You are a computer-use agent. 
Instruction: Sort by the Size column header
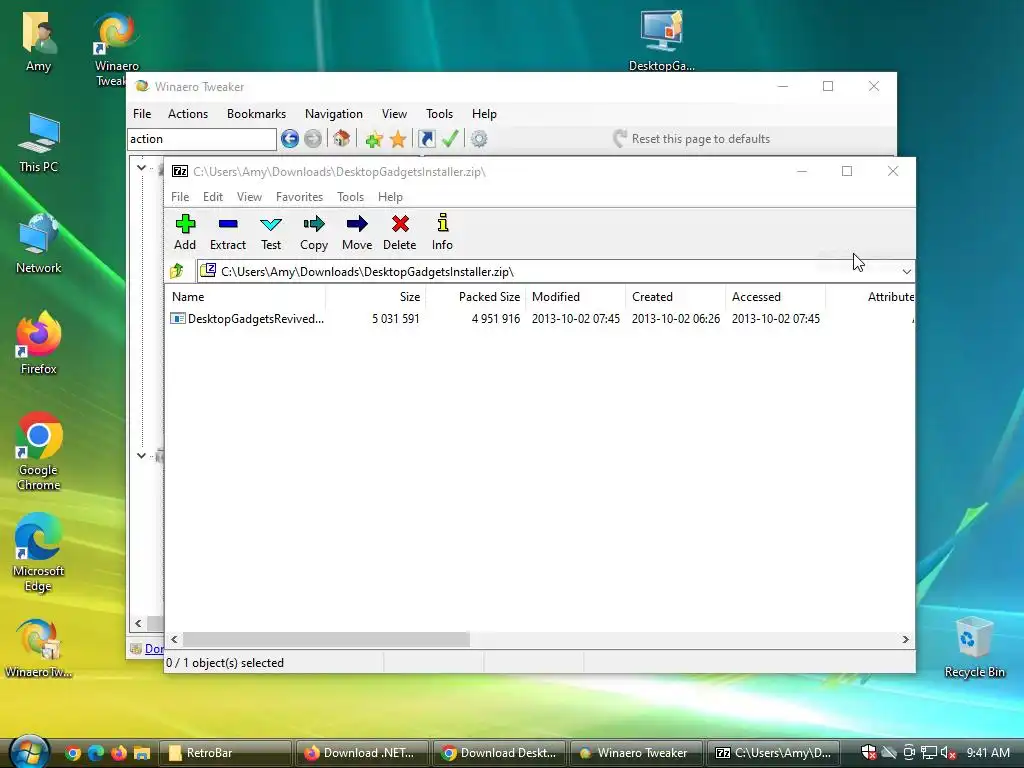tap(376, 296)
